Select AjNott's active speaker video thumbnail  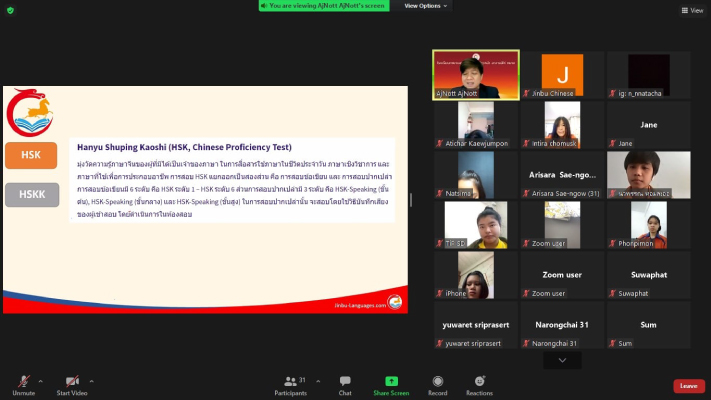(x=476, y=74)
